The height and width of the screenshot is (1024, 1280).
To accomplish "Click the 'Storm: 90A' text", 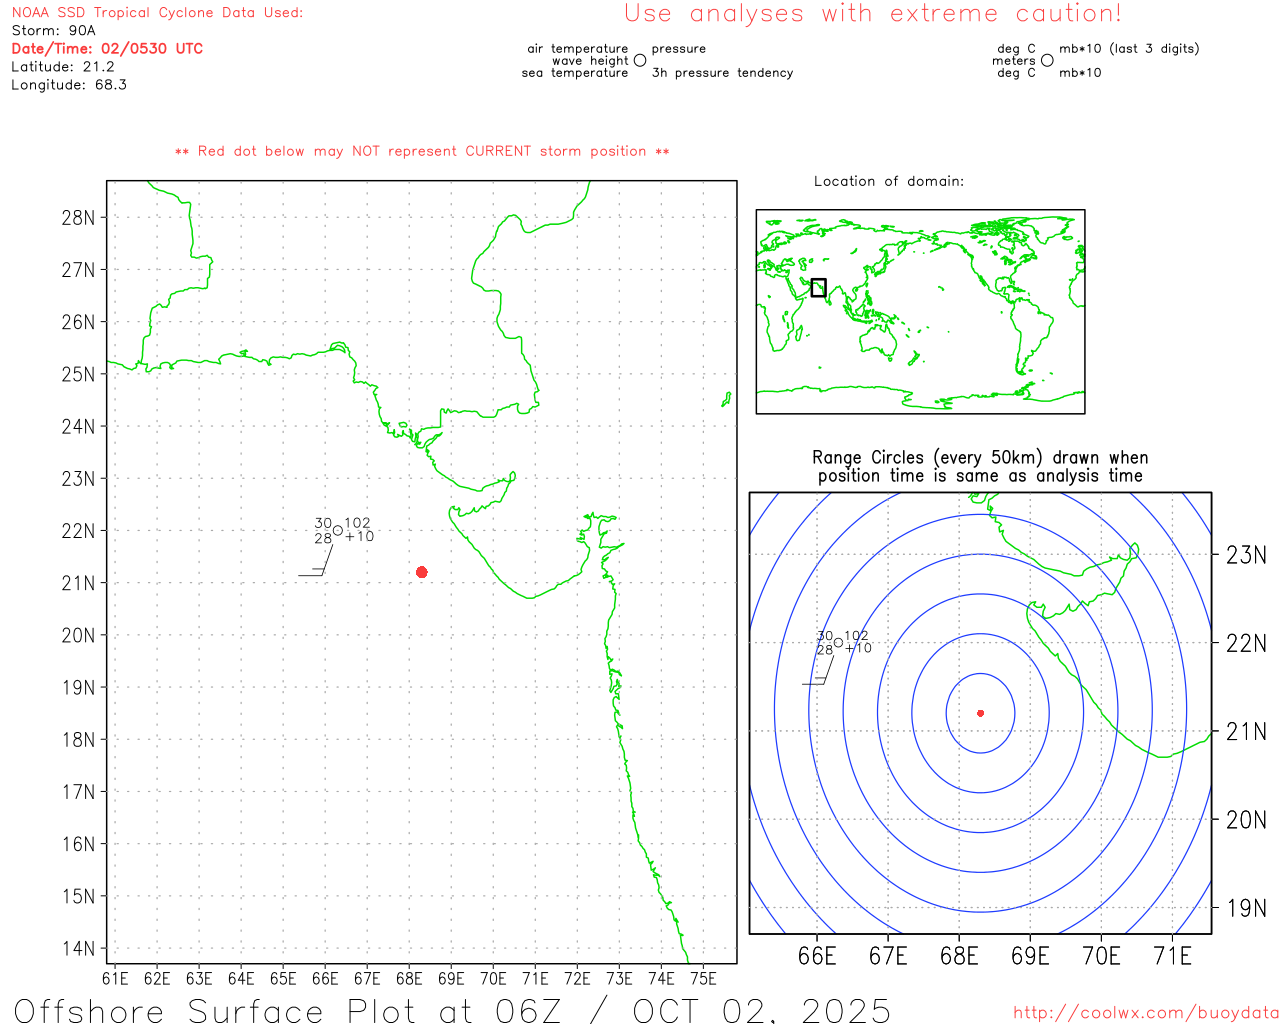I will tap(53, 30).
